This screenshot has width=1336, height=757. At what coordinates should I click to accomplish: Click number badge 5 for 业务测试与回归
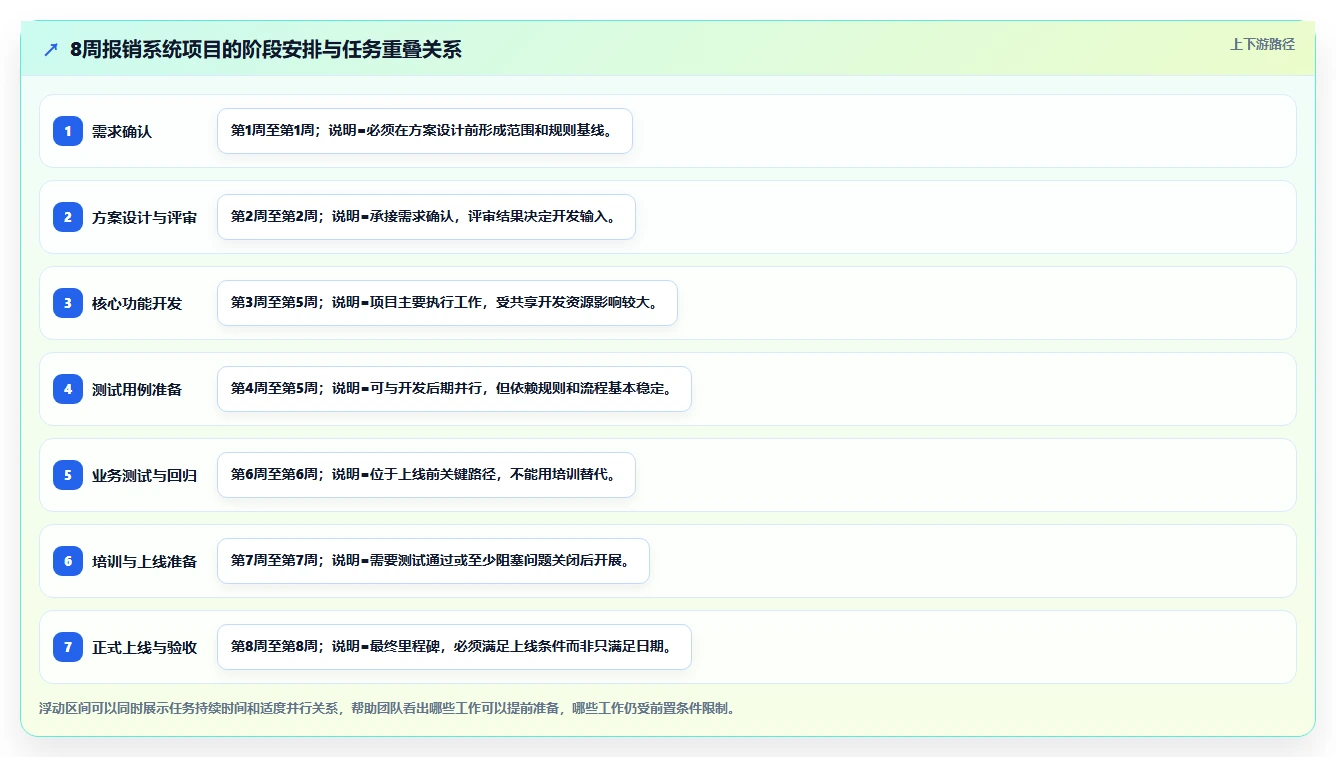pos(68,475)
